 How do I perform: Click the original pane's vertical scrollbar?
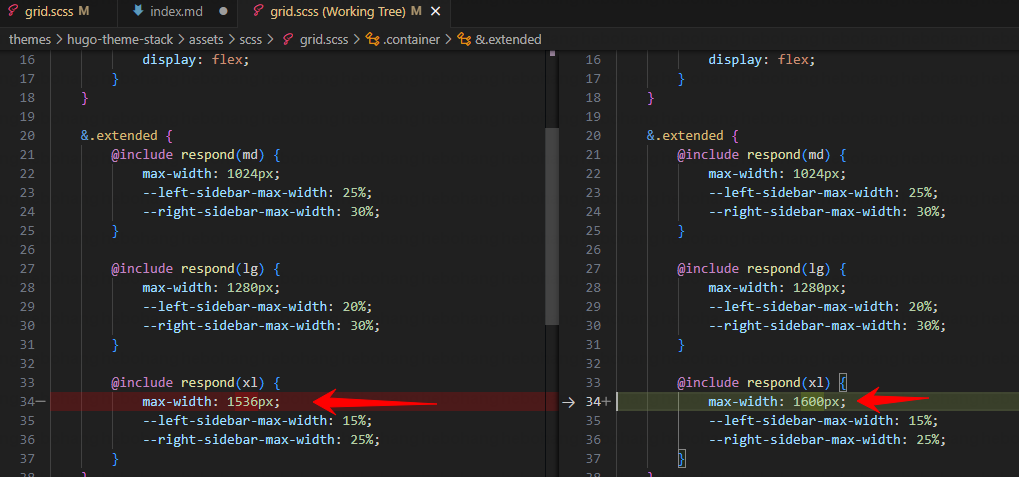coord(552,226)
